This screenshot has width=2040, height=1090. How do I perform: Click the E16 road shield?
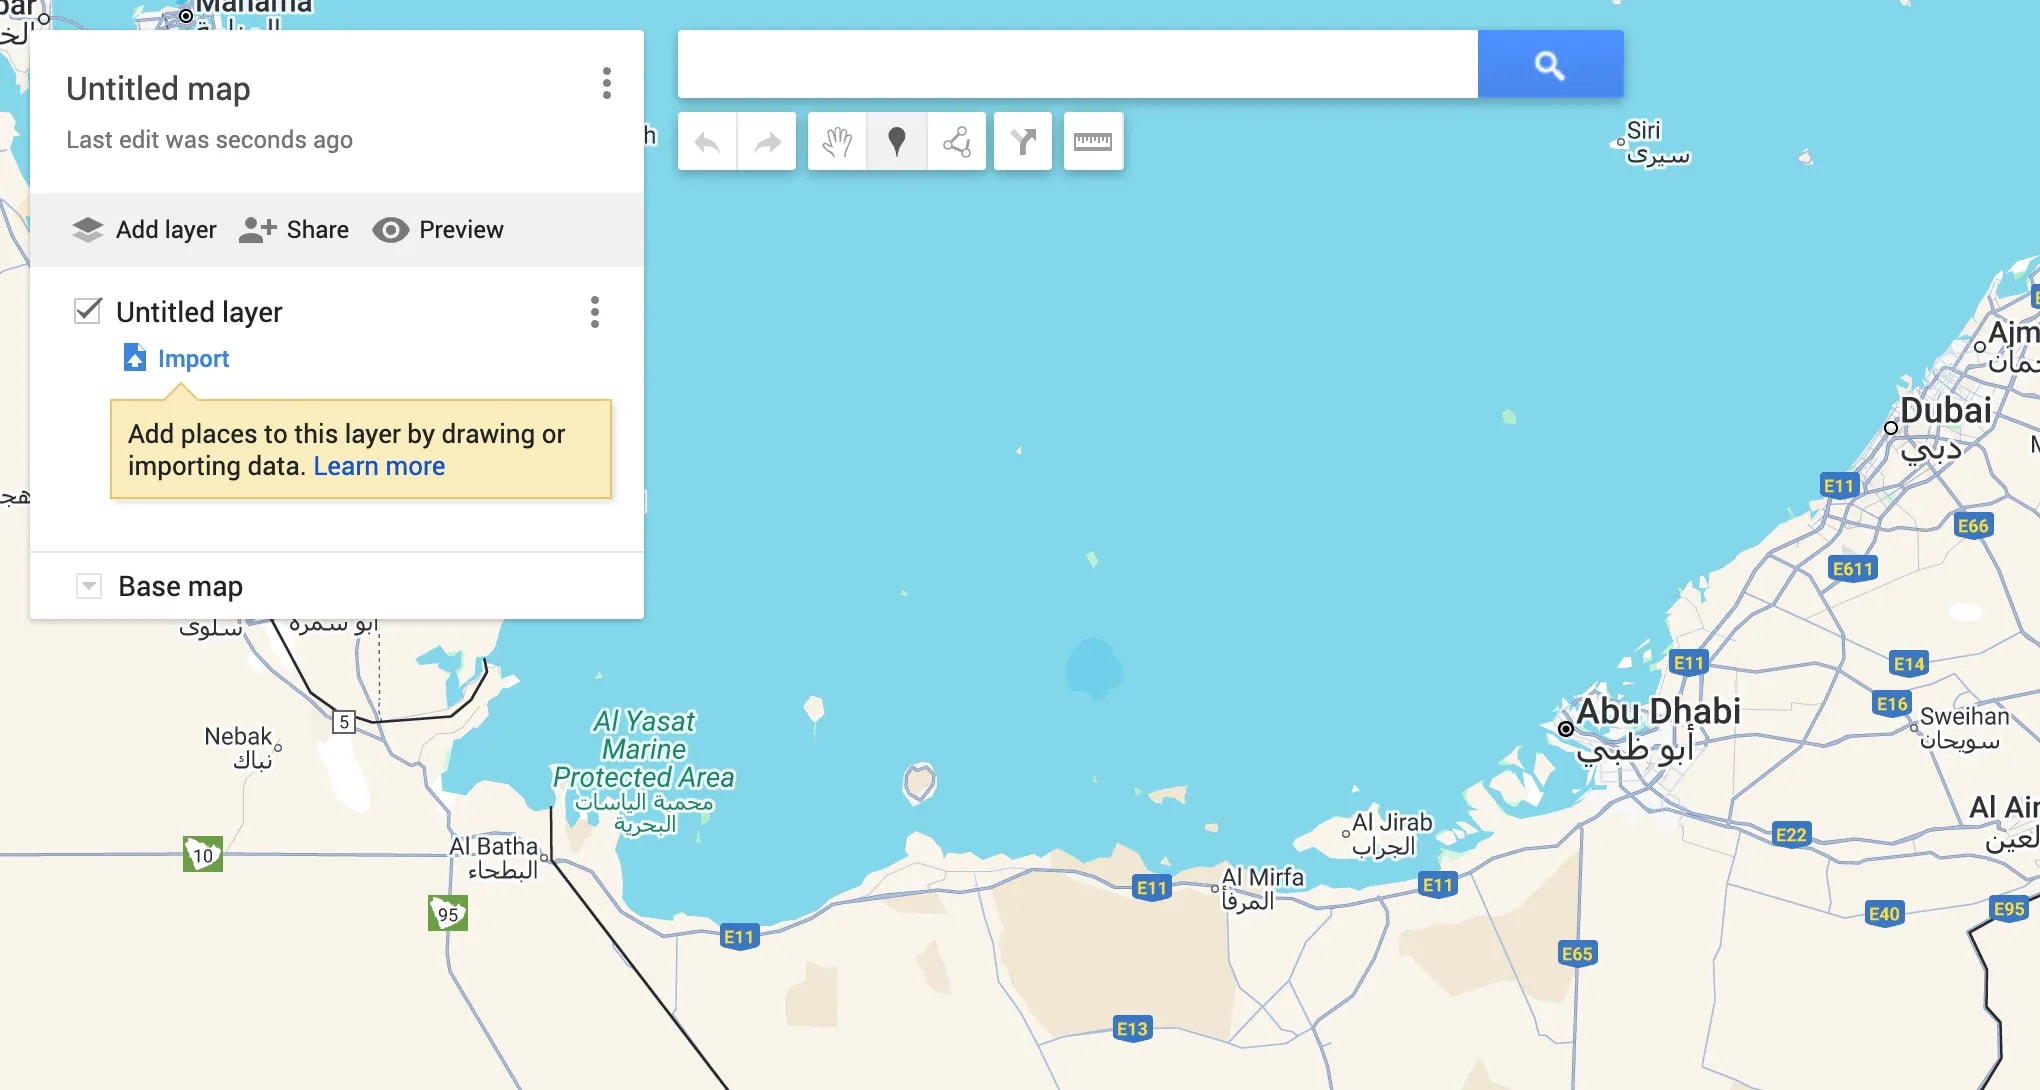(1892, 703)
